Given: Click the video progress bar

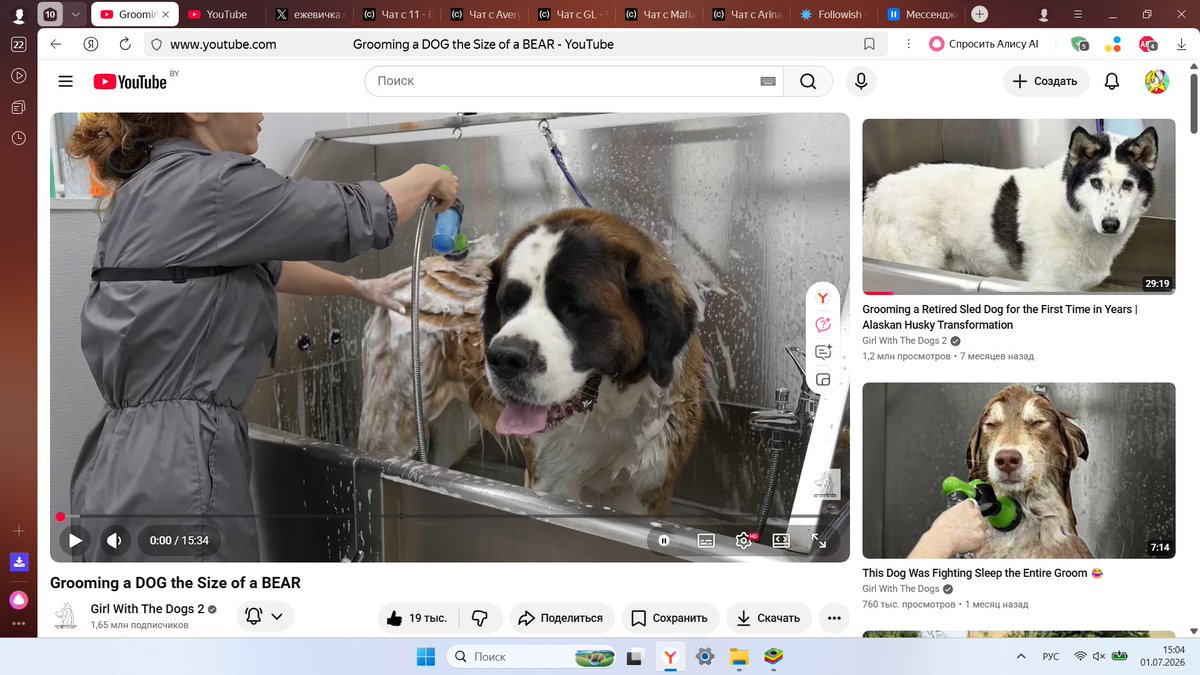Looking at the screenshot, I should click(x=450, y=516).
